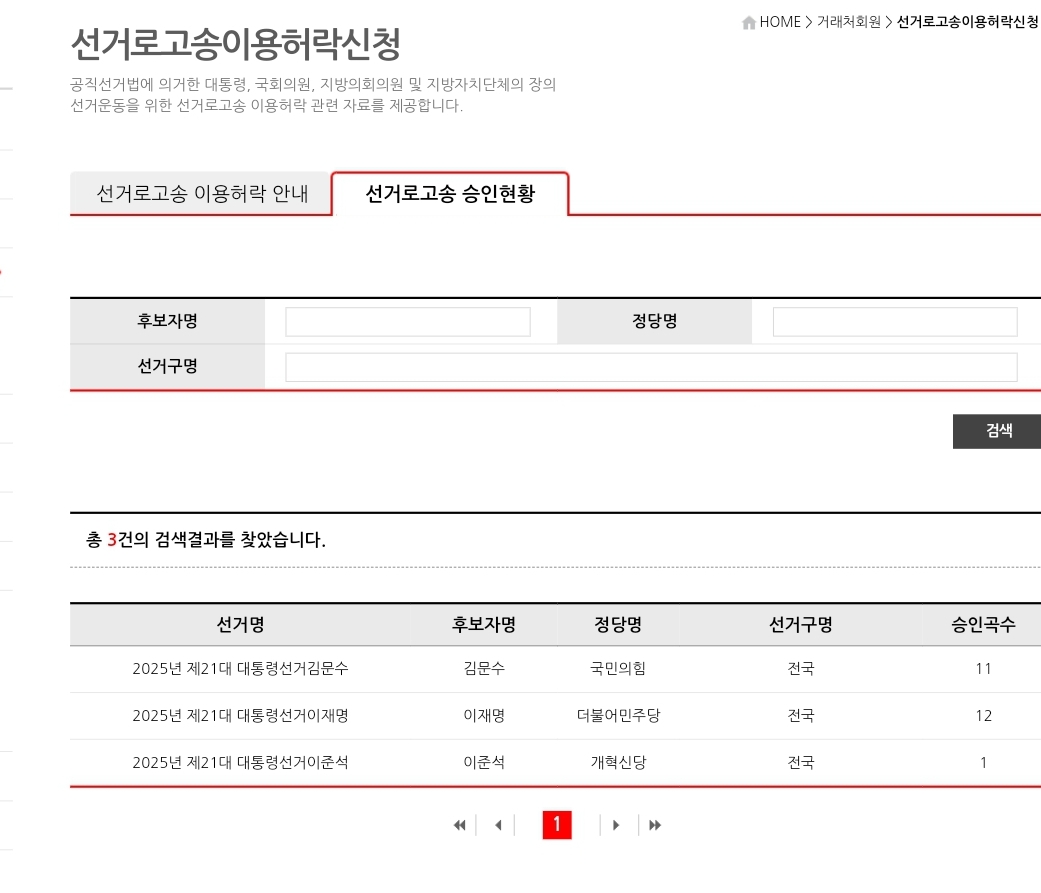Click the page title 선거로고송이용허락신청
This screenshot has height=893, width=1041.
click(x=236, y=43)
